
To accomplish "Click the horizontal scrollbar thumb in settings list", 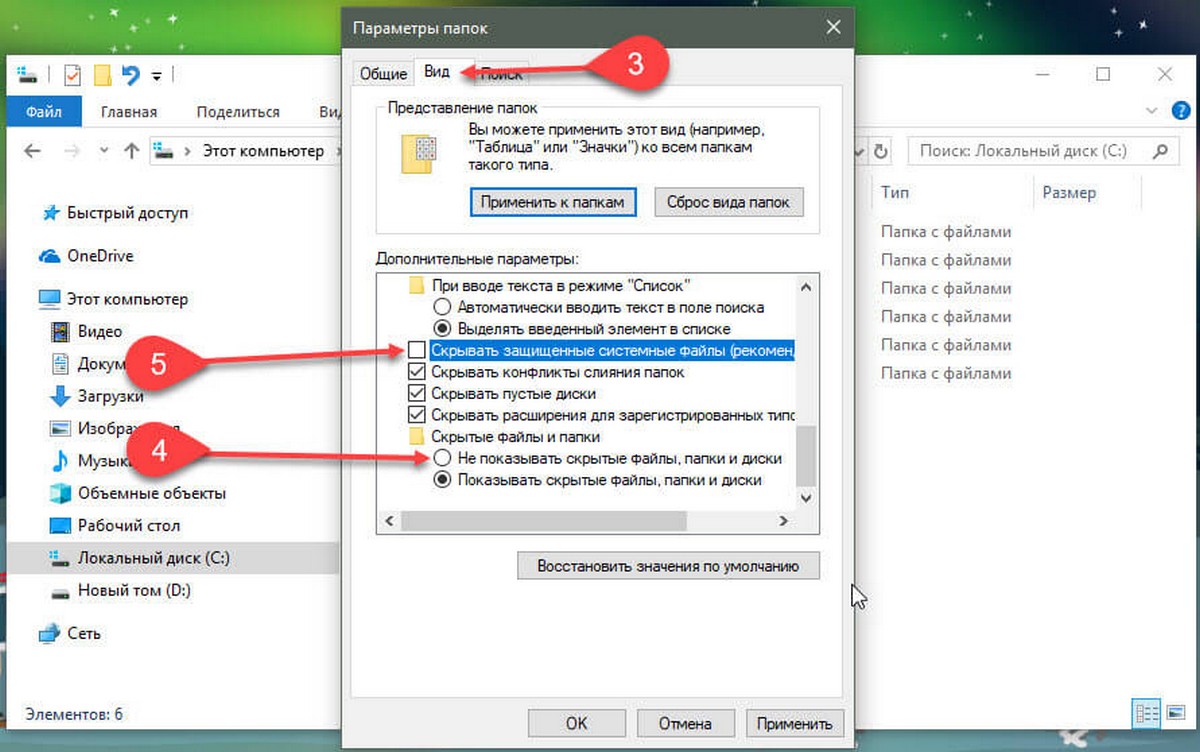I will coord(544,521).
